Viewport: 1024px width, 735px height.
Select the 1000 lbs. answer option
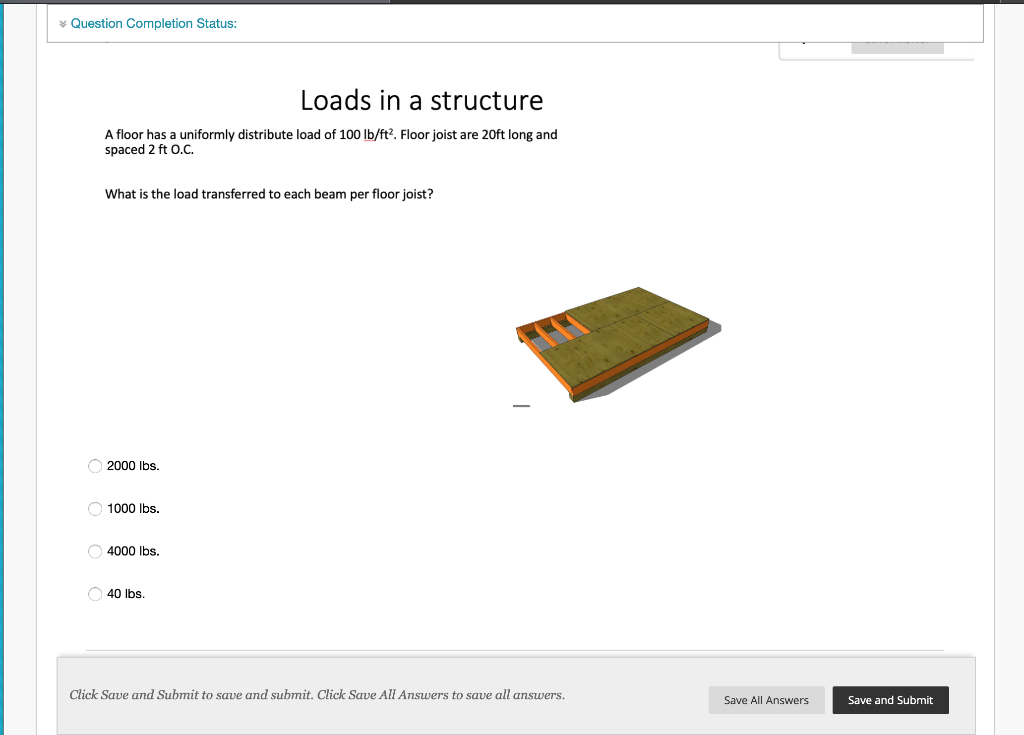pyautogui.click(x=94, y=508)
